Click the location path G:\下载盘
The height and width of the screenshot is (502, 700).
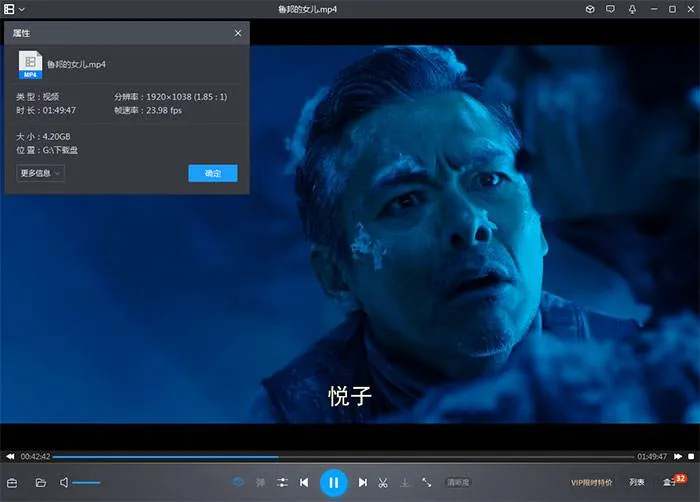point(60,150)
